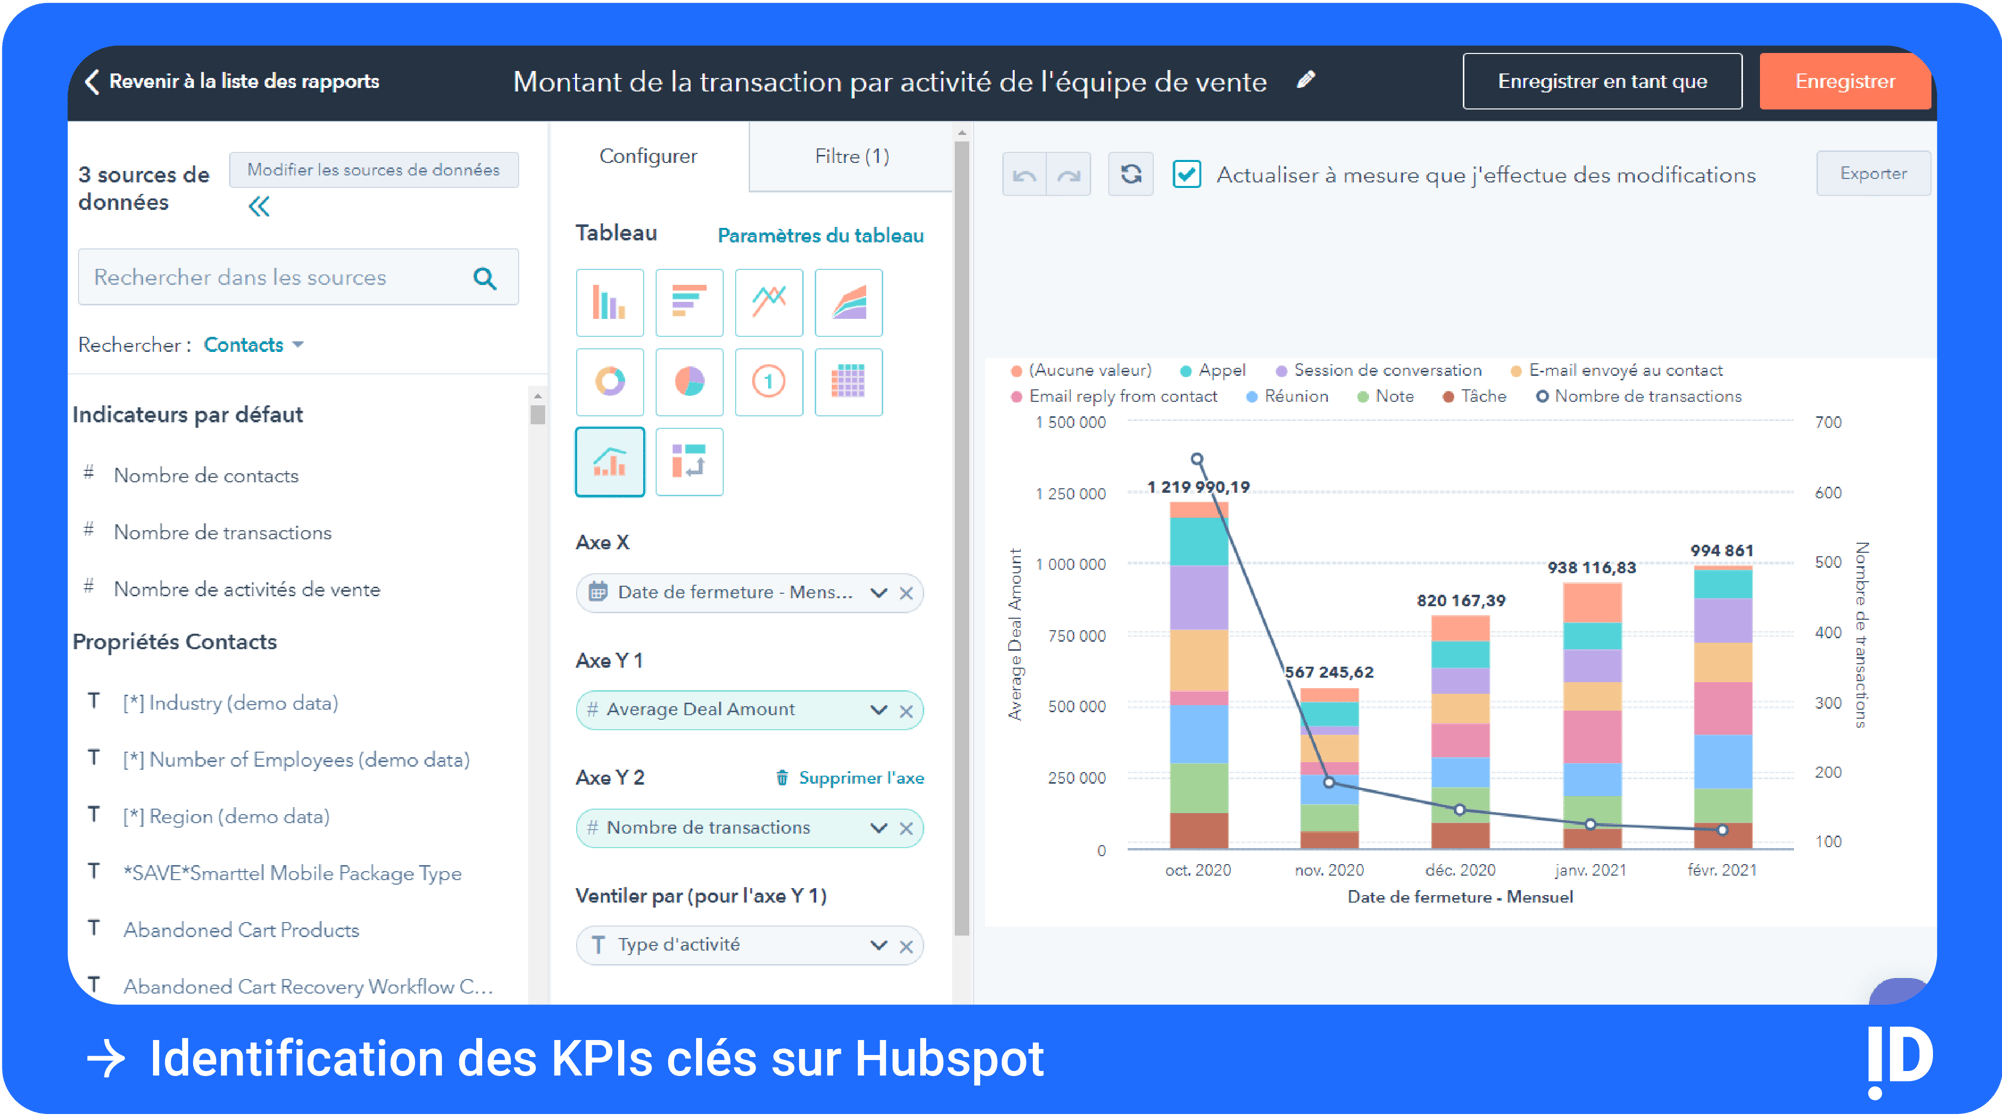Open 'Paramètres du tableau' link
This screenshot has width=2002, height=1116.
coord(820,235)
